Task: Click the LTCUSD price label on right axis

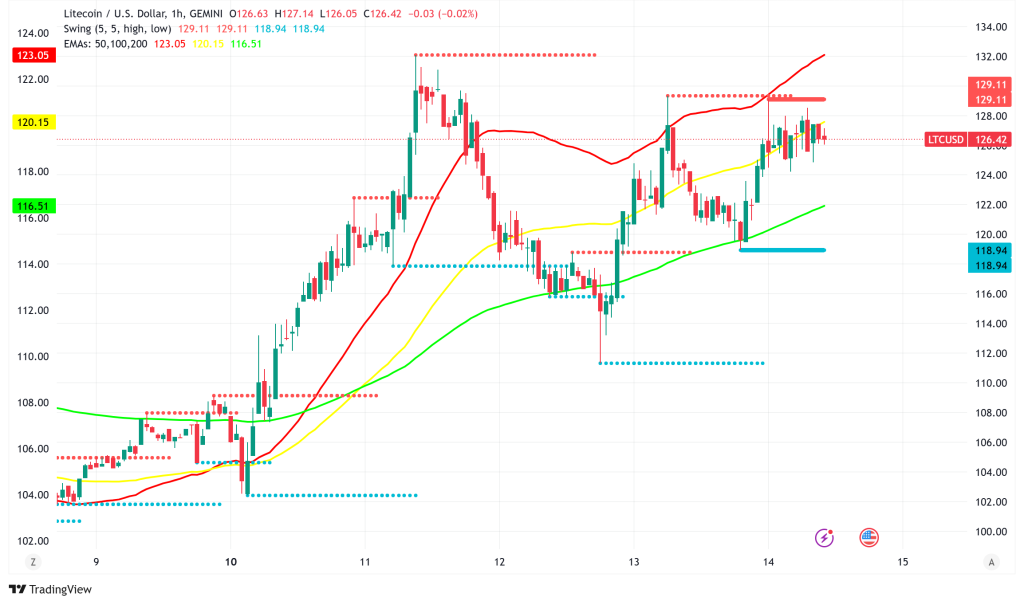Action: pos(945,139)
